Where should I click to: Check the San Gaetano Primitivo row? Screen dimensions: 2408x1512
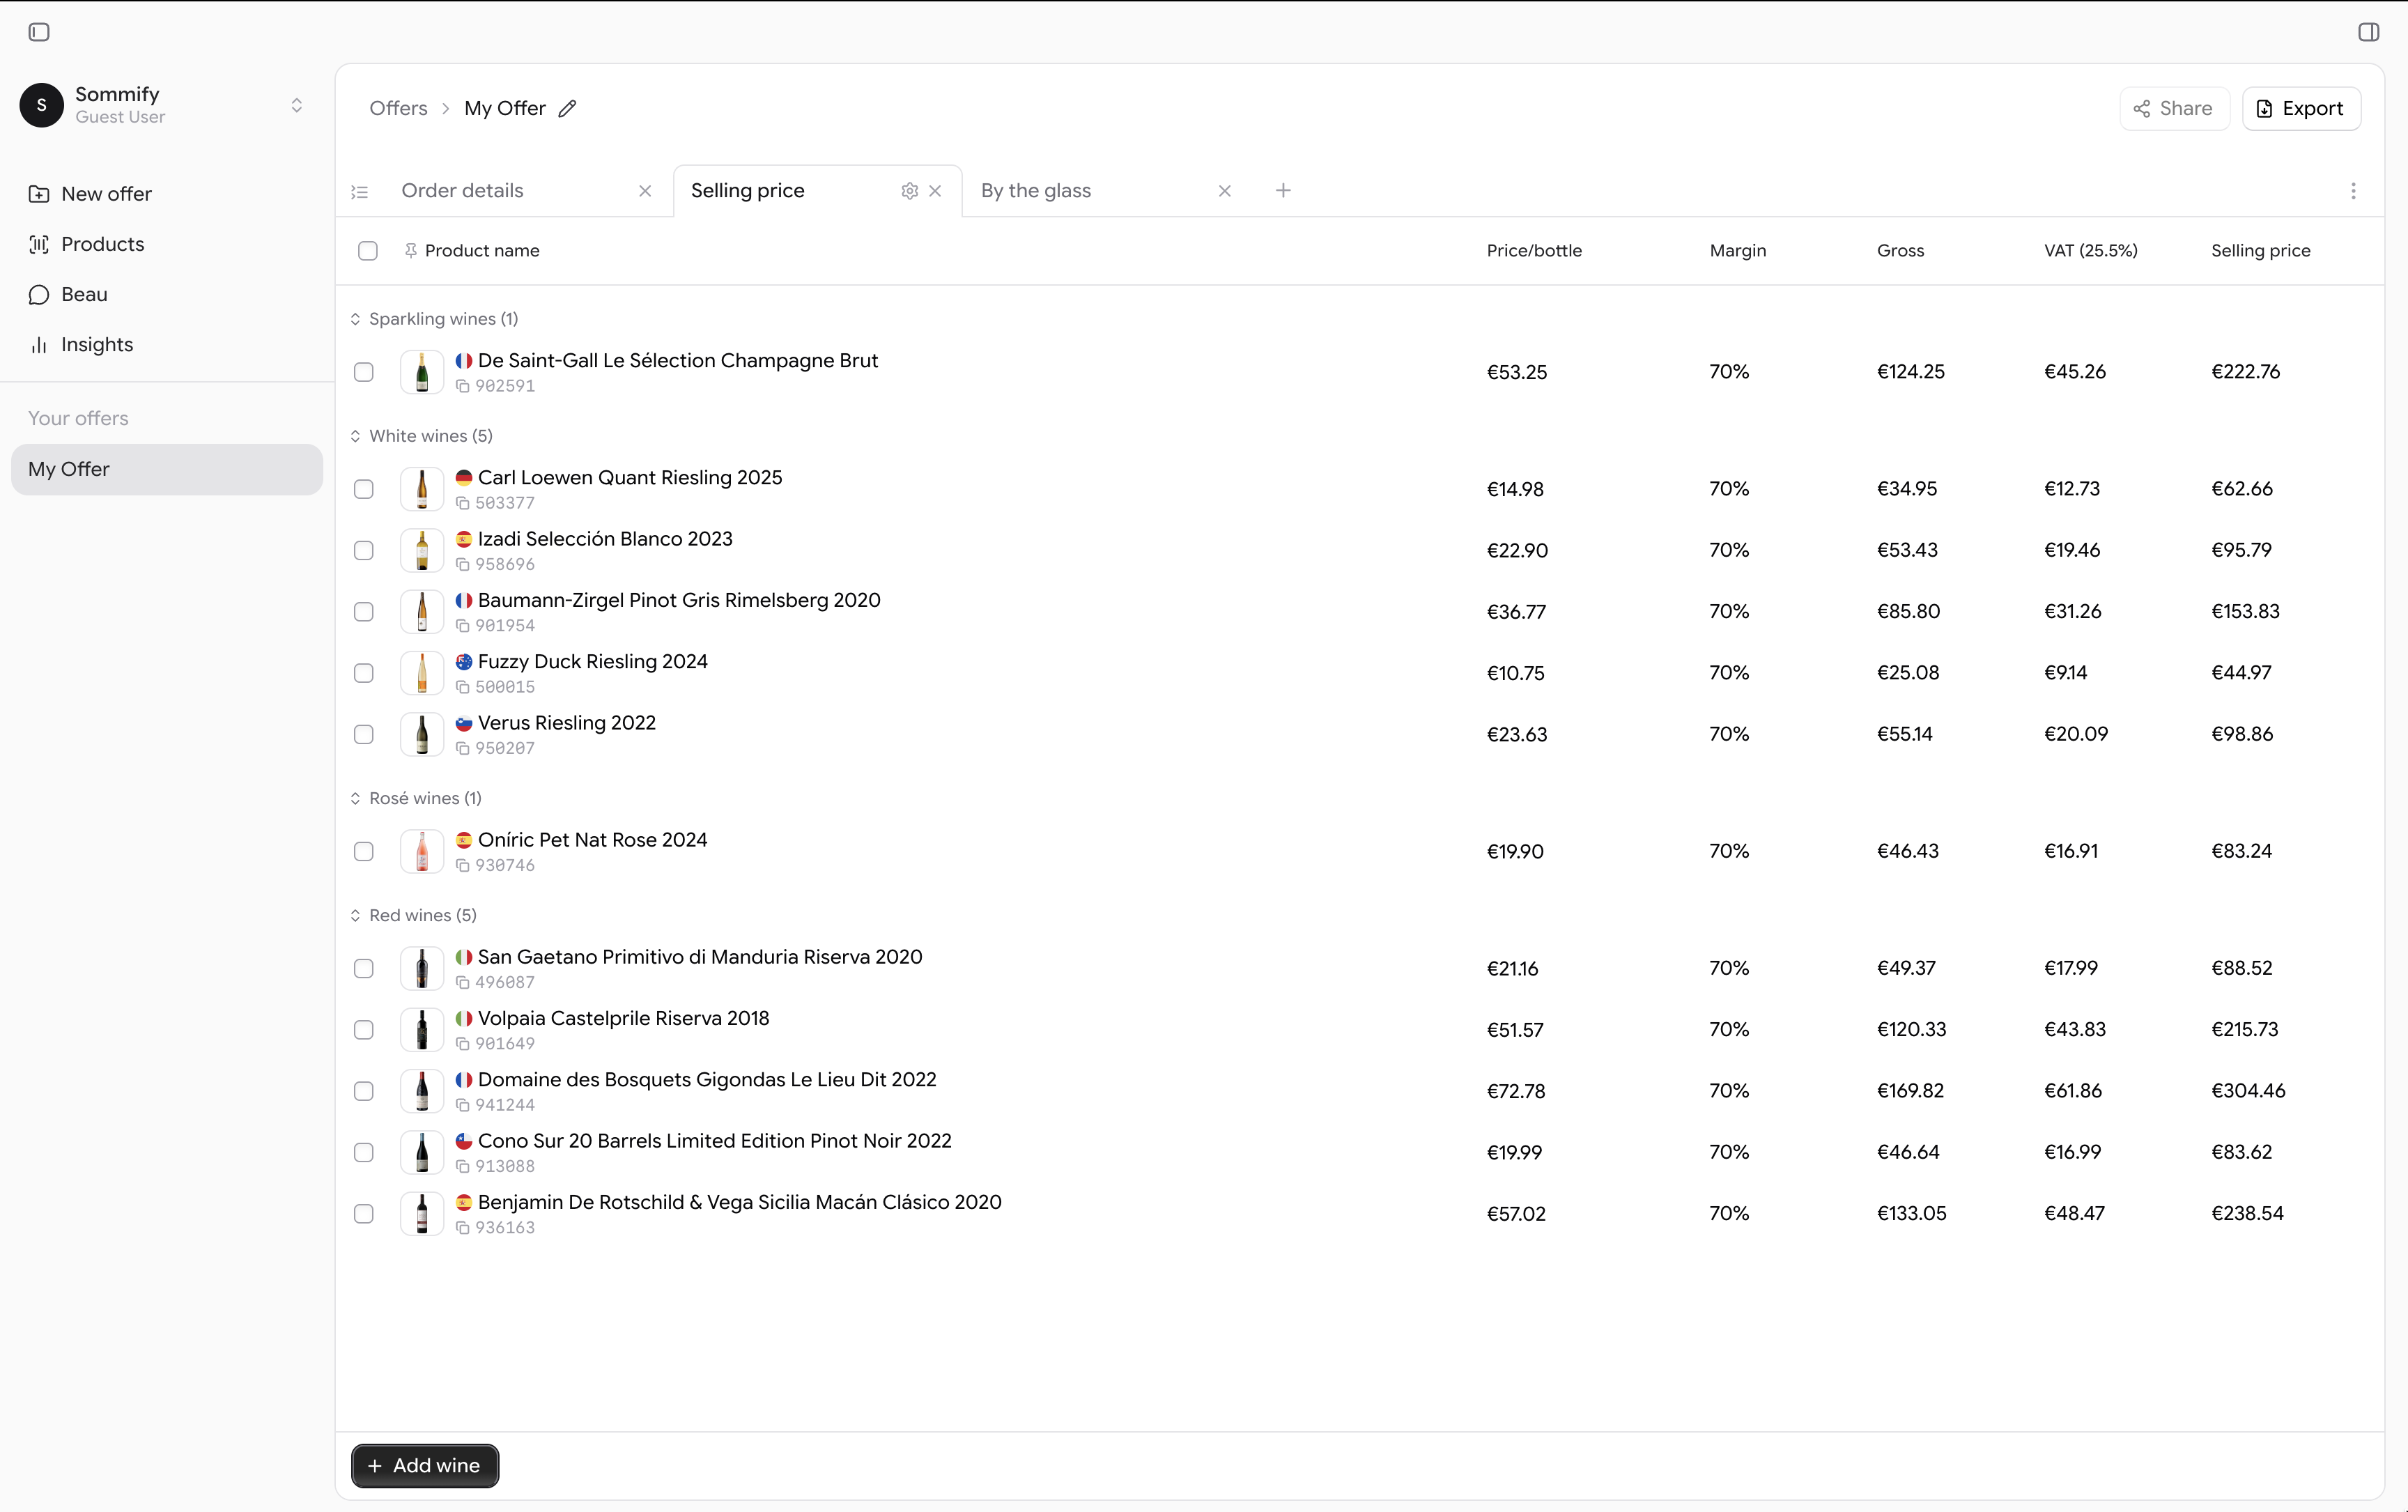click(x=364, y=969)
